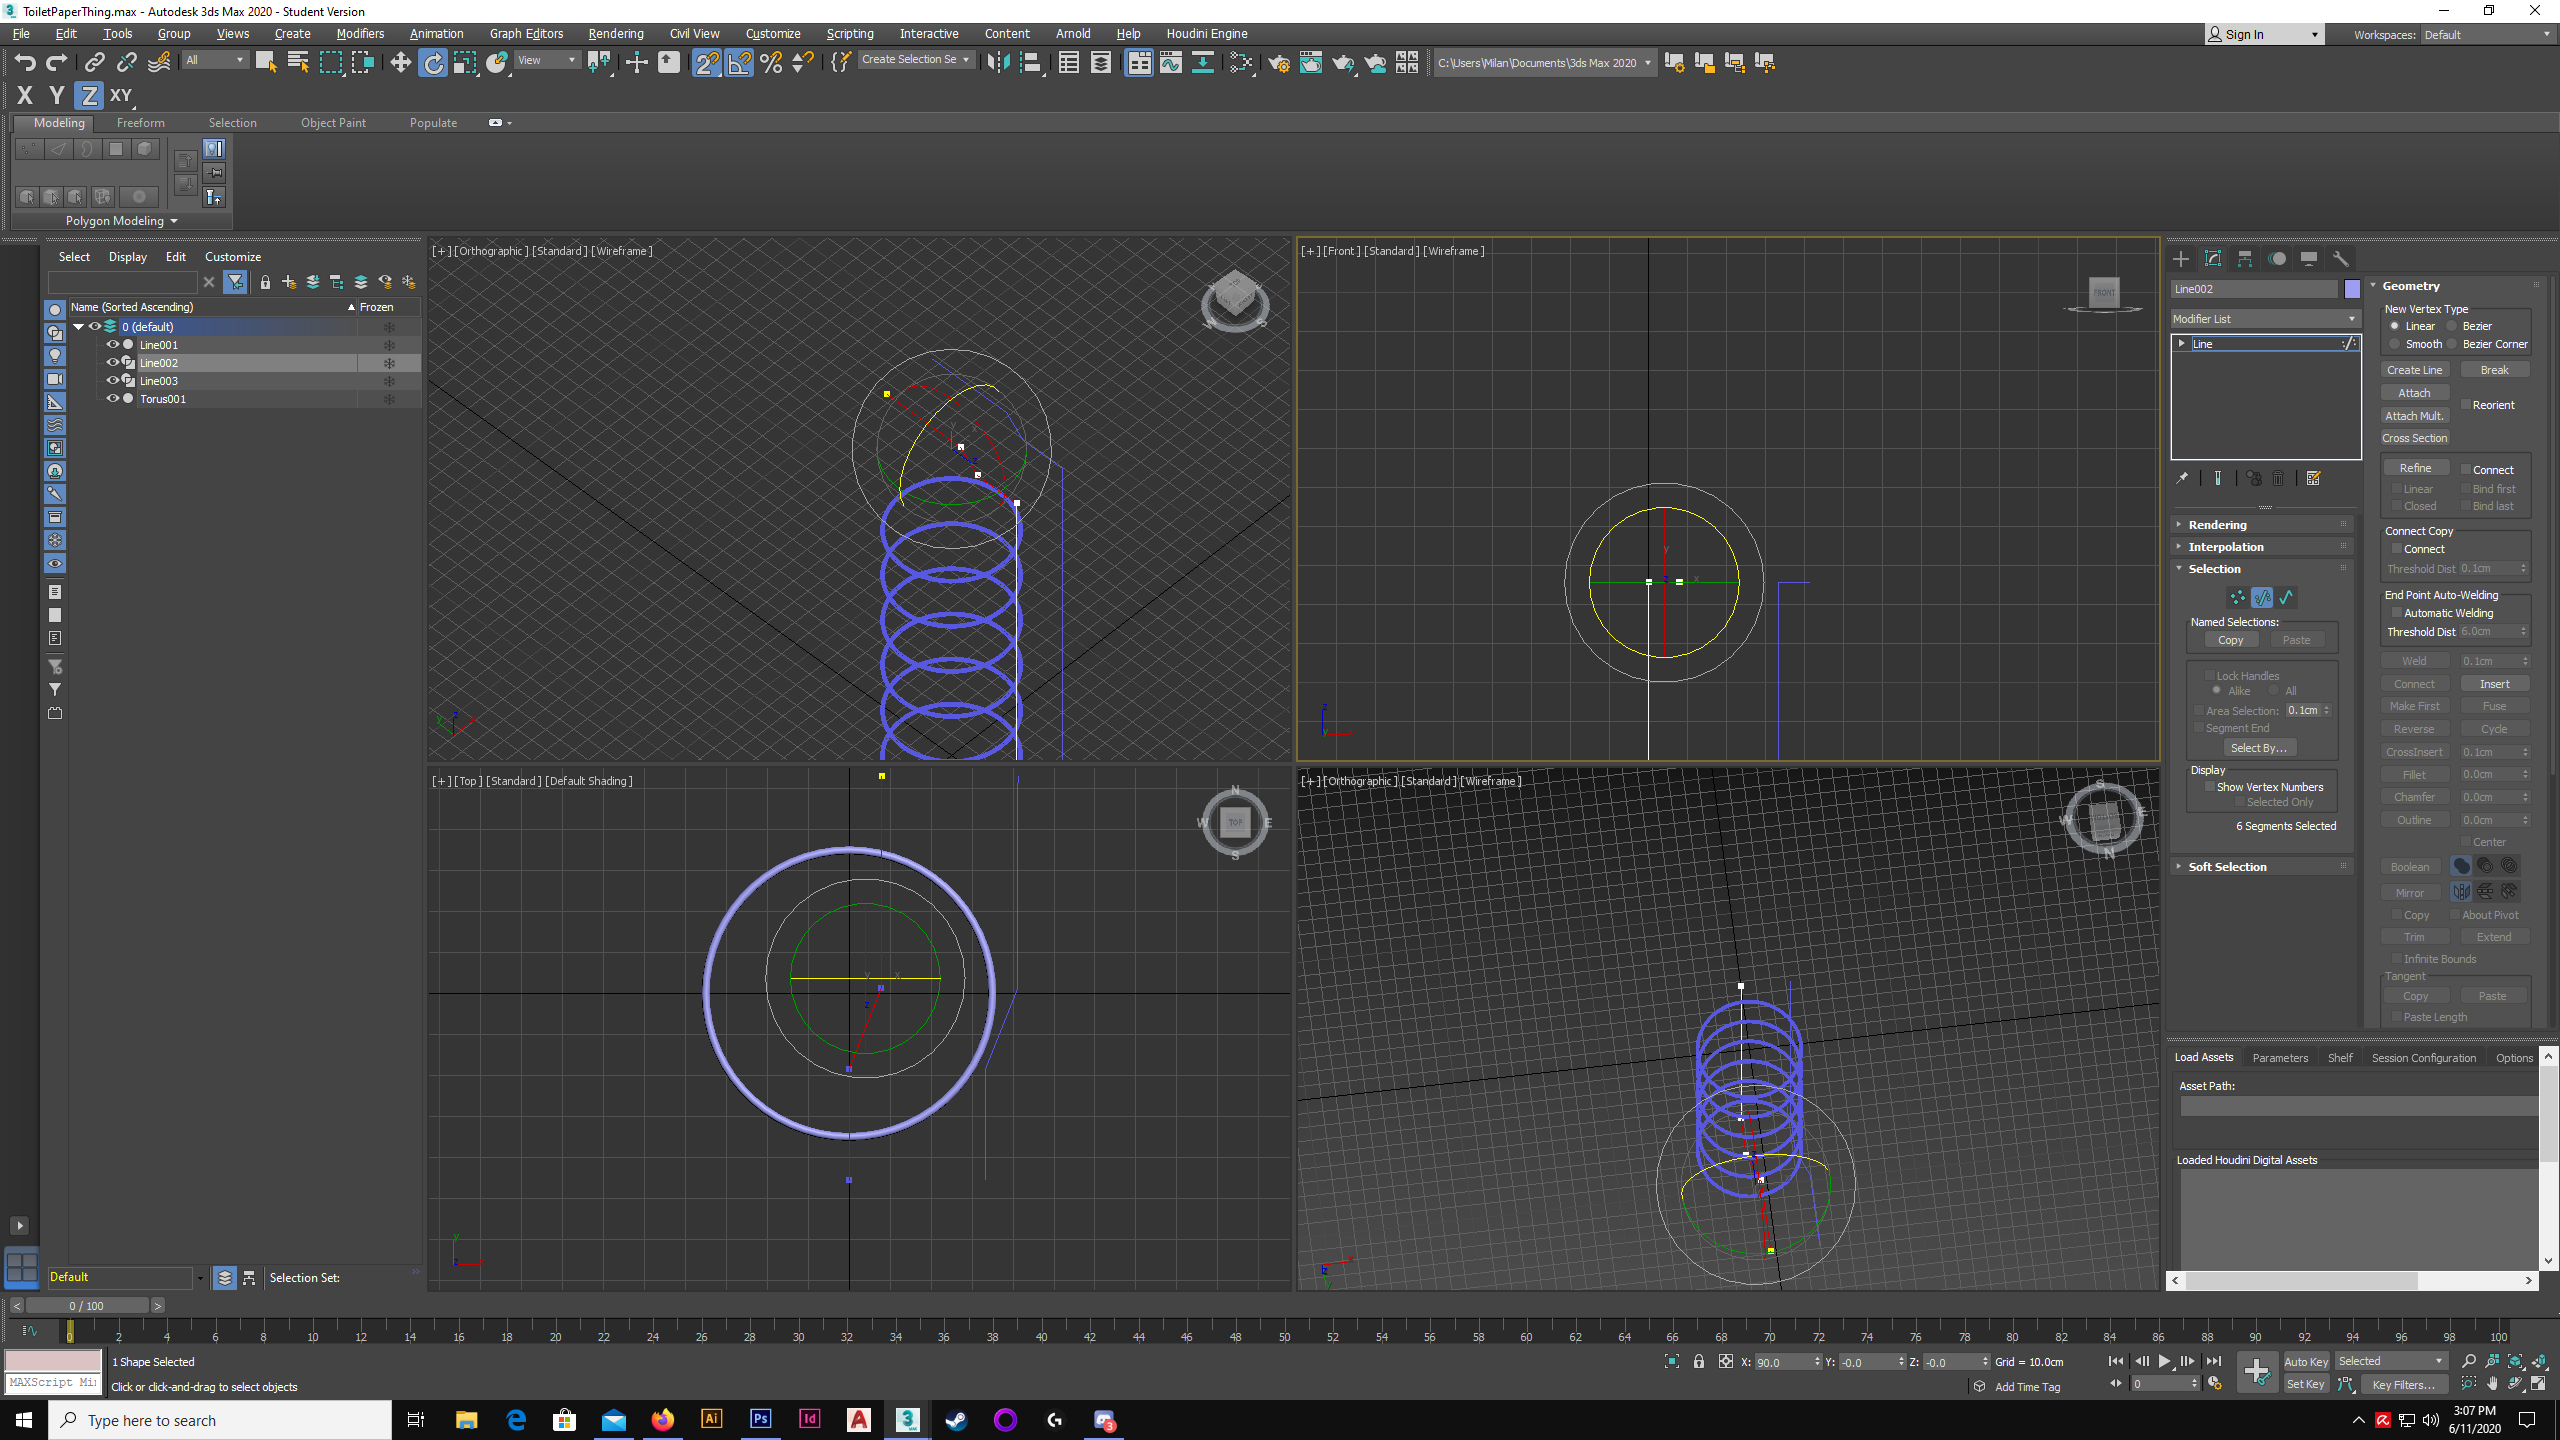This screenshot has height=1440, width=2560.
Task: Click the Select By... button
Action: pyautogui.click(x=2259, y=748)
